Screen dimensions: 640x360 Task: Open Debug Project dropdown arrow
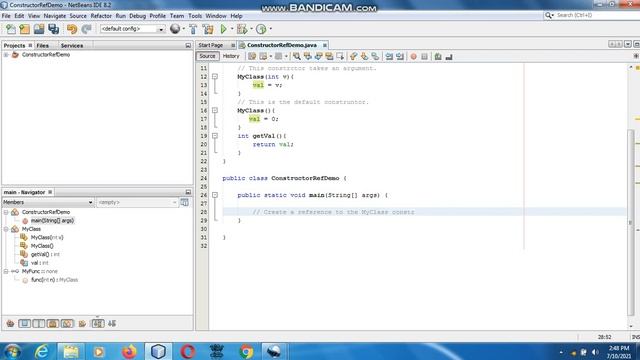pyautogui.click(x=251, y=29)
